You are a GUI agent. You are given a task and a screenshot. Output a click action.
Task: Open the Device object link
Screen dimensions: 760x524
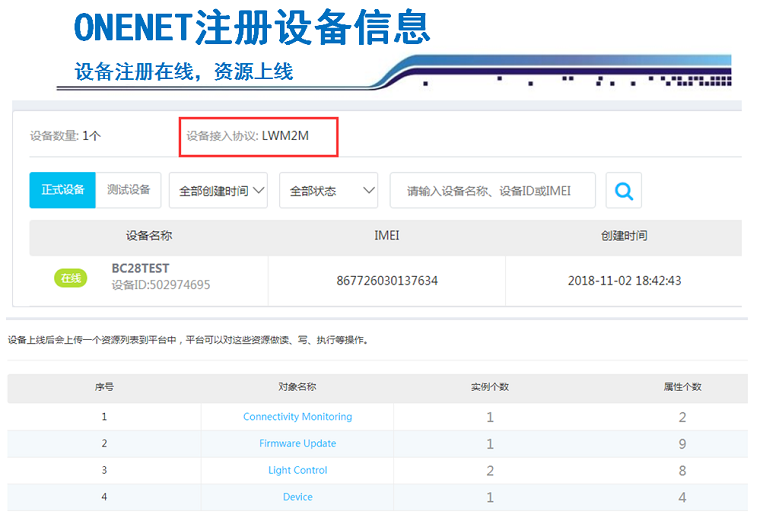coord(298,497)
